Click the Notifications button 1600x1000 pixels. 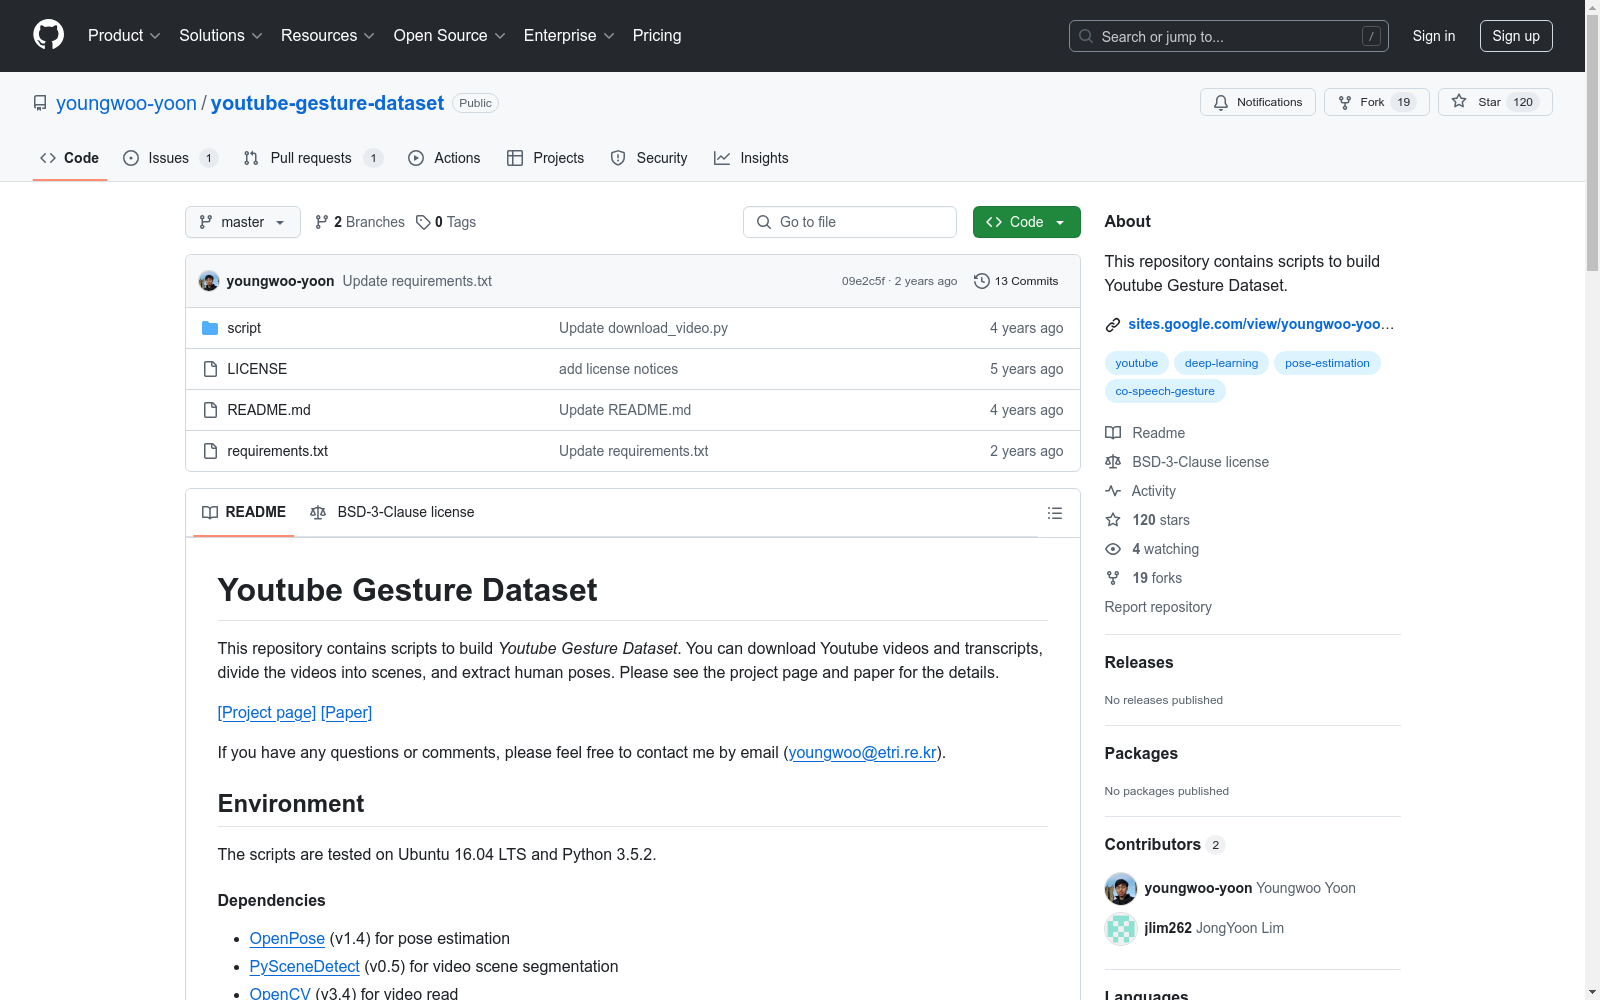pyautogui.click(x=1258, y=102)
